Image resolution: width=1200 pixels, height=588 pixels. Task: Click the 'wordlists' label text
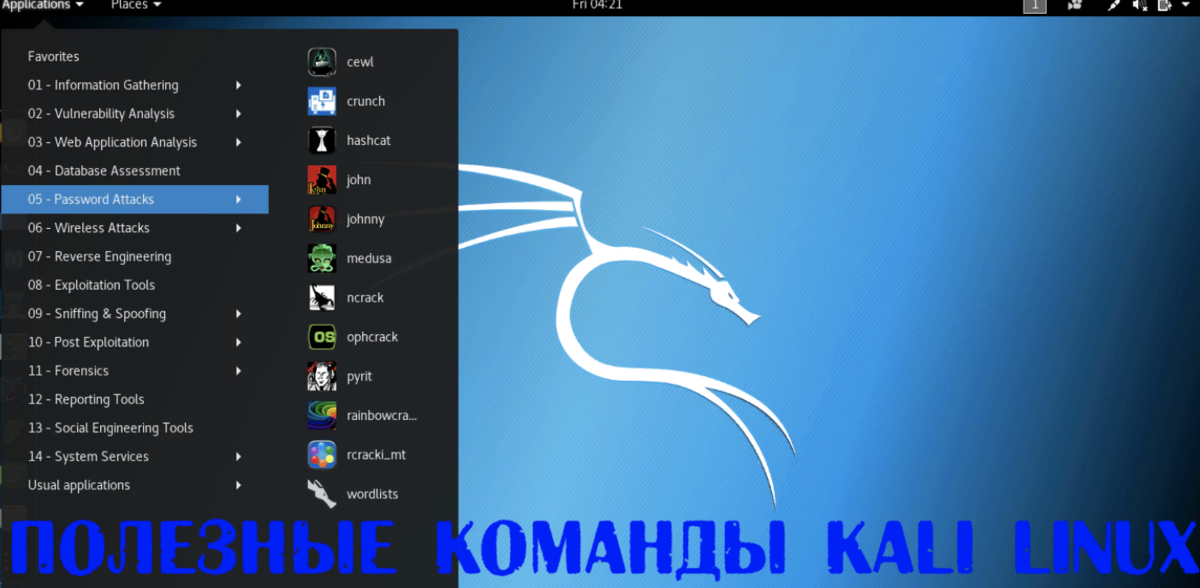[x=373, y=494]
